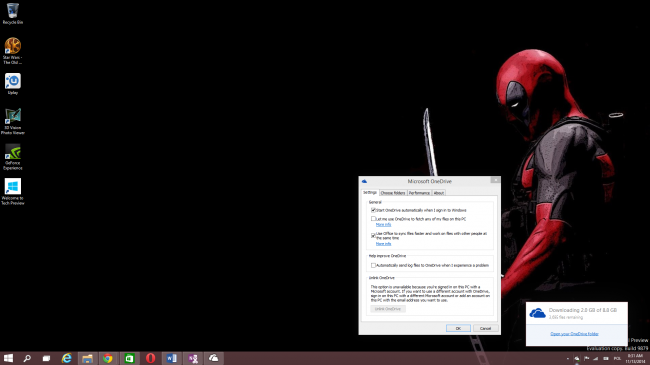Switch to the Choose folders tab

[x=393, y=193]
